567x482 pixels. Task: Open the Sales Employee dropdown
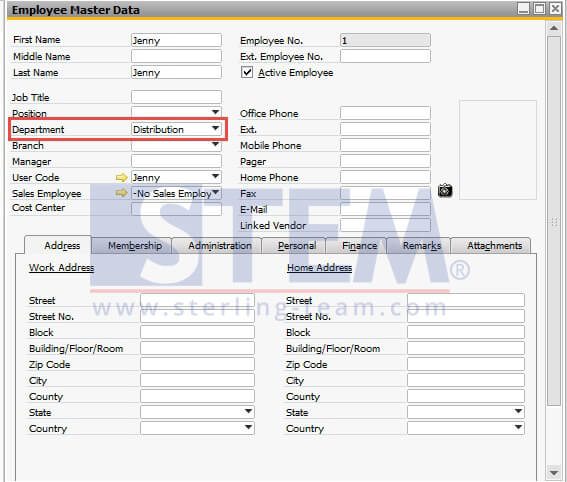pos(216,192)
